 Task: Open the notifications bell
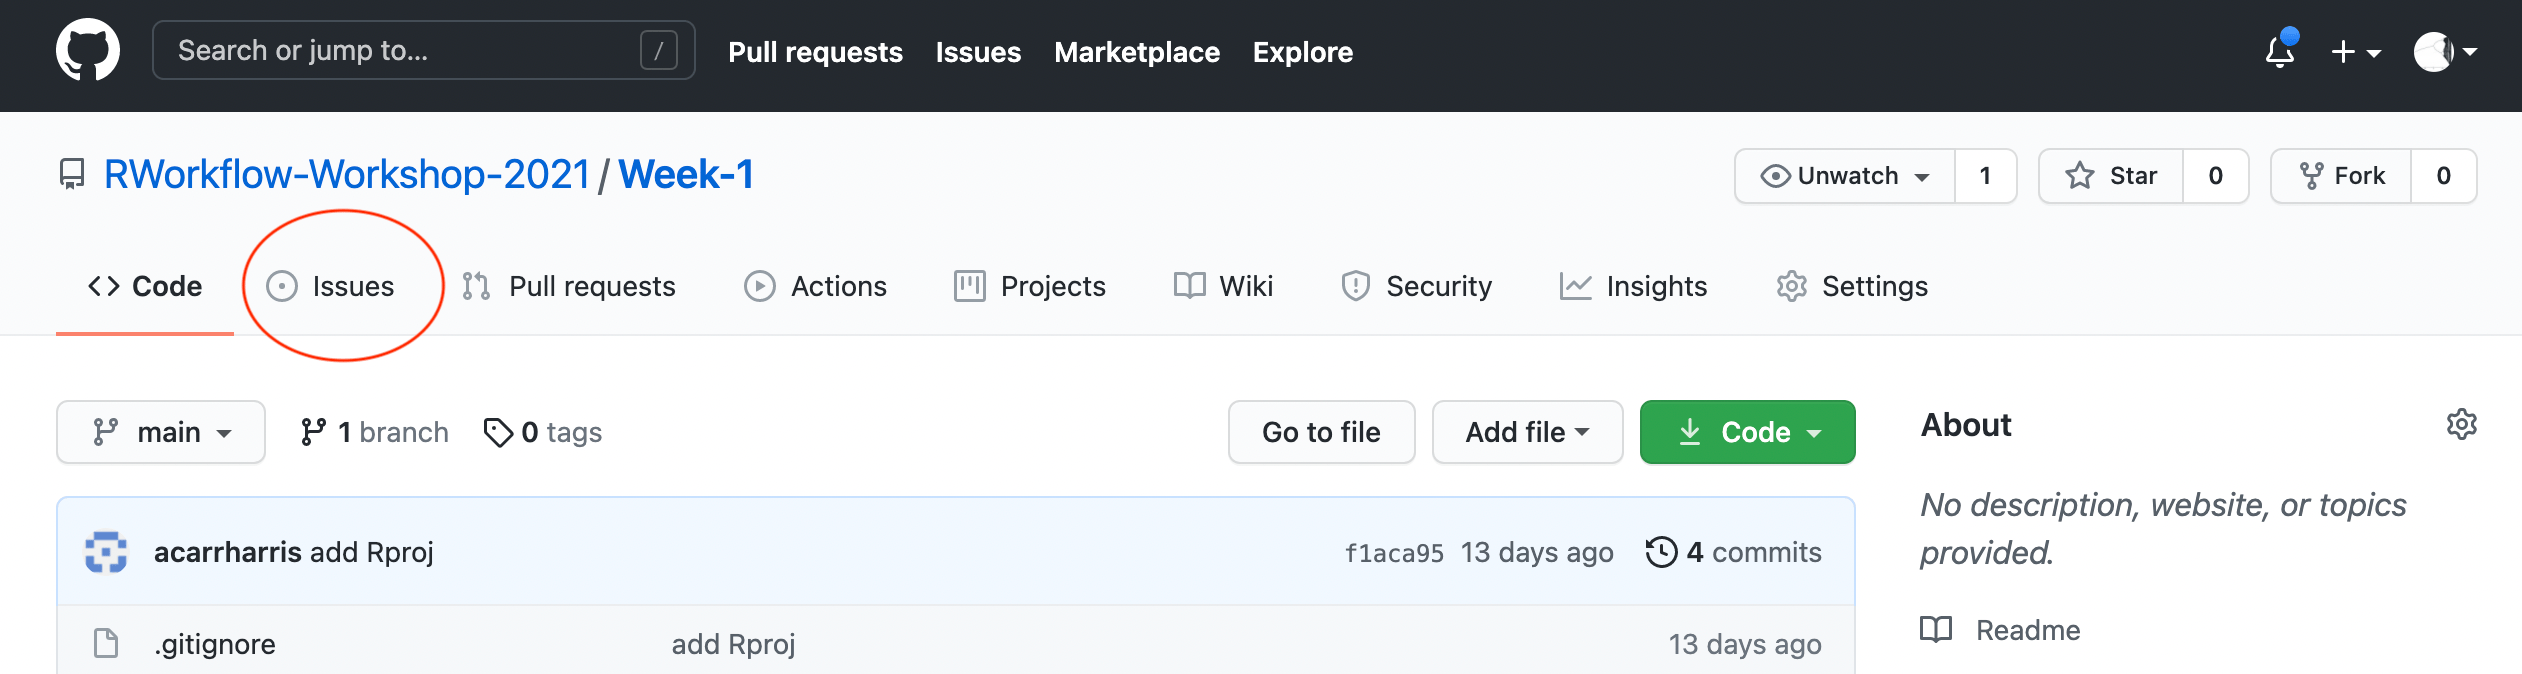click(2280, 51)
